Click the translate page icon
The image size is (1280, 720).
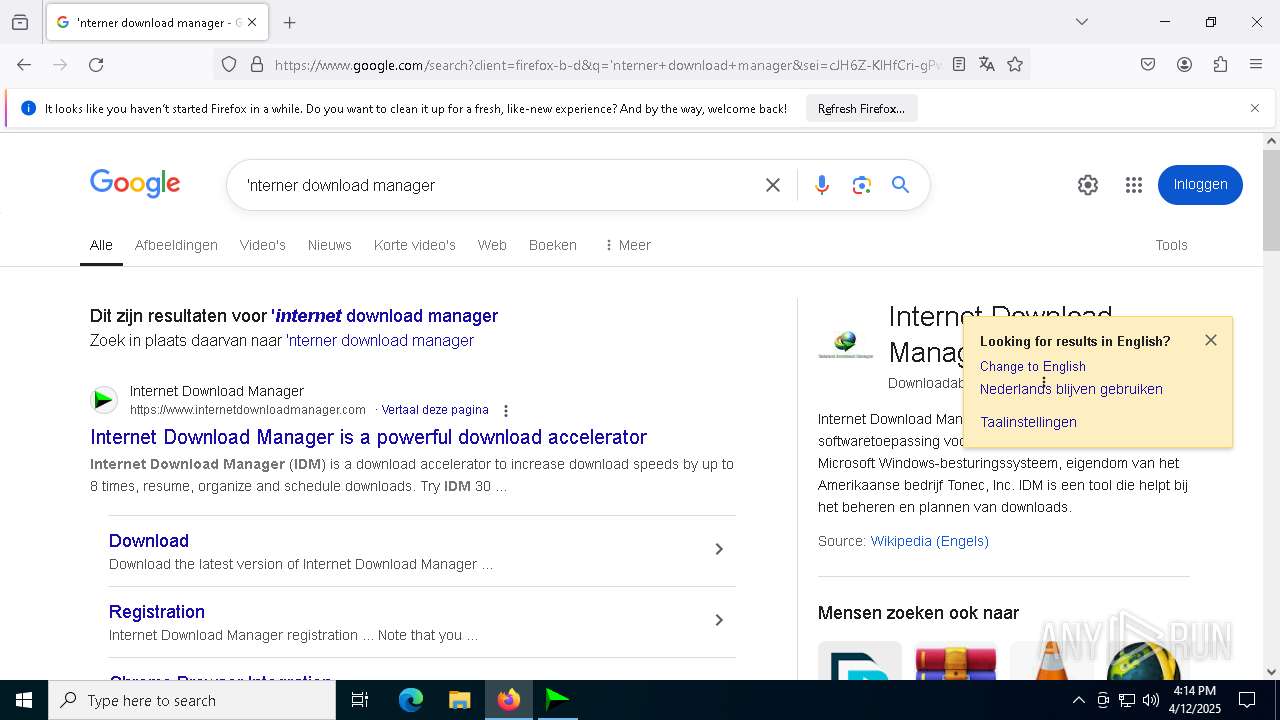987,65
